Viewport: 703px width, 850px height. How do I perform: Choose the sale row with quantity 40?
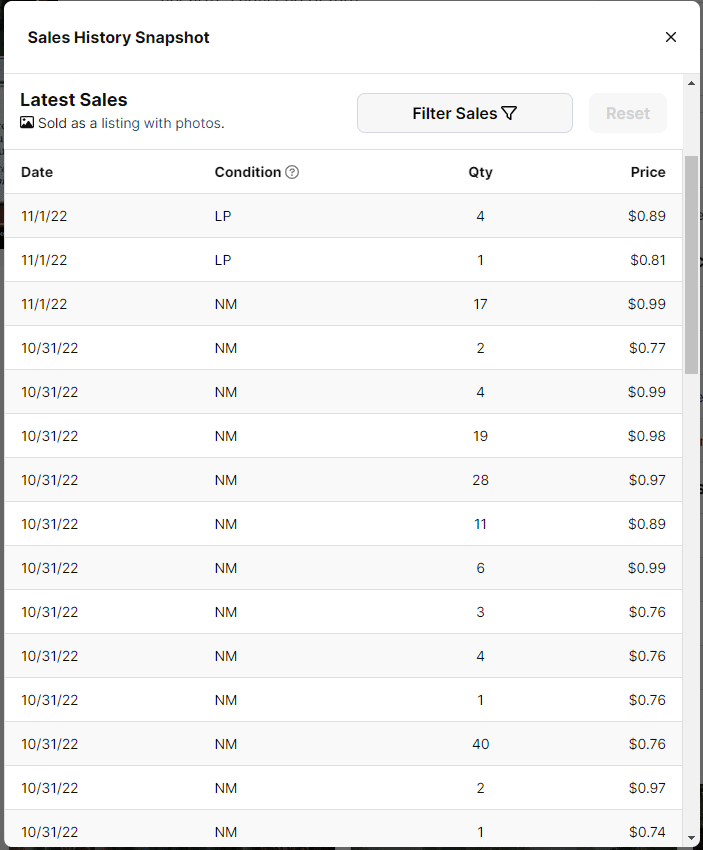[343, 744]
